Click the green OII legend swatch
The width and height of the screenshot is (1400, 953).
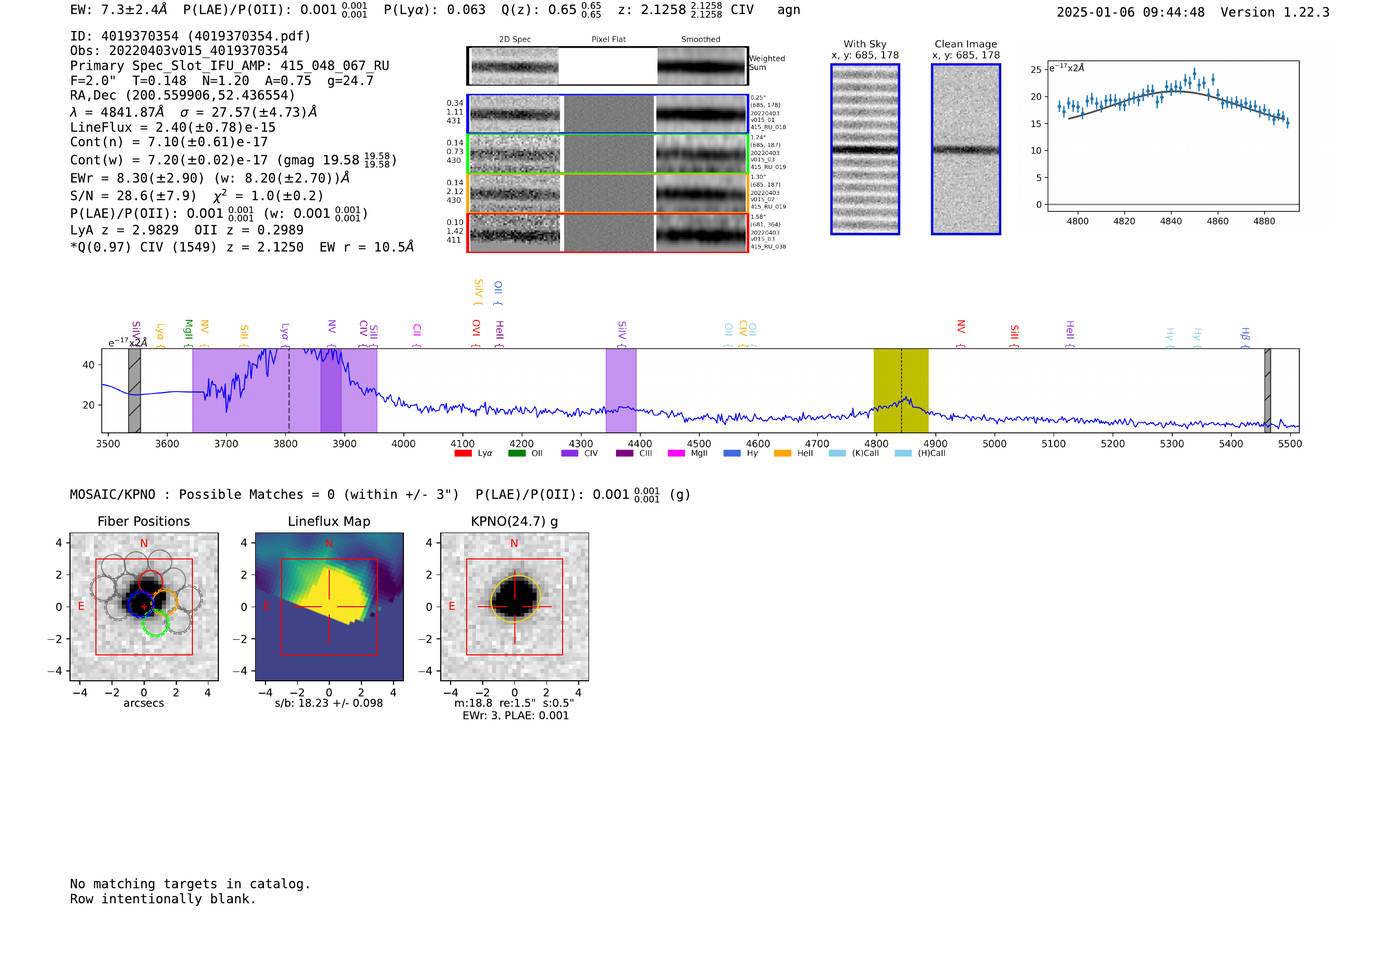coord(516,453)
